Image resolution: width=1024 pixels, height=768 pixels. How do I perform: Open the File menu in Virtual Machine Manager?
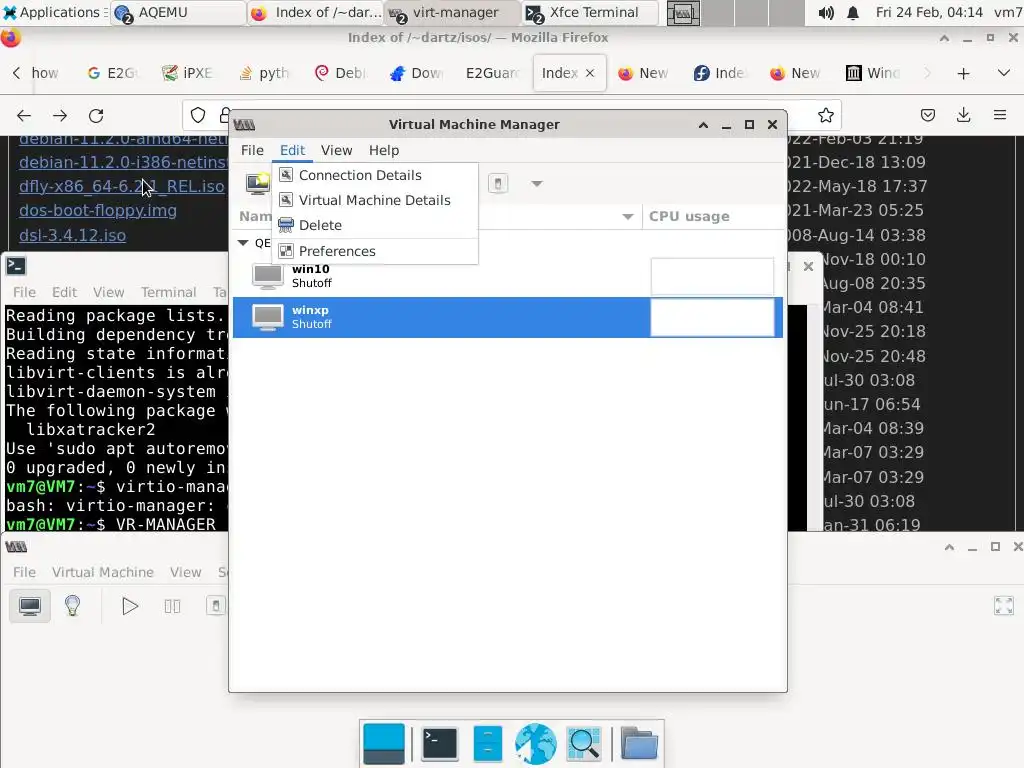(x=252, y=150)
